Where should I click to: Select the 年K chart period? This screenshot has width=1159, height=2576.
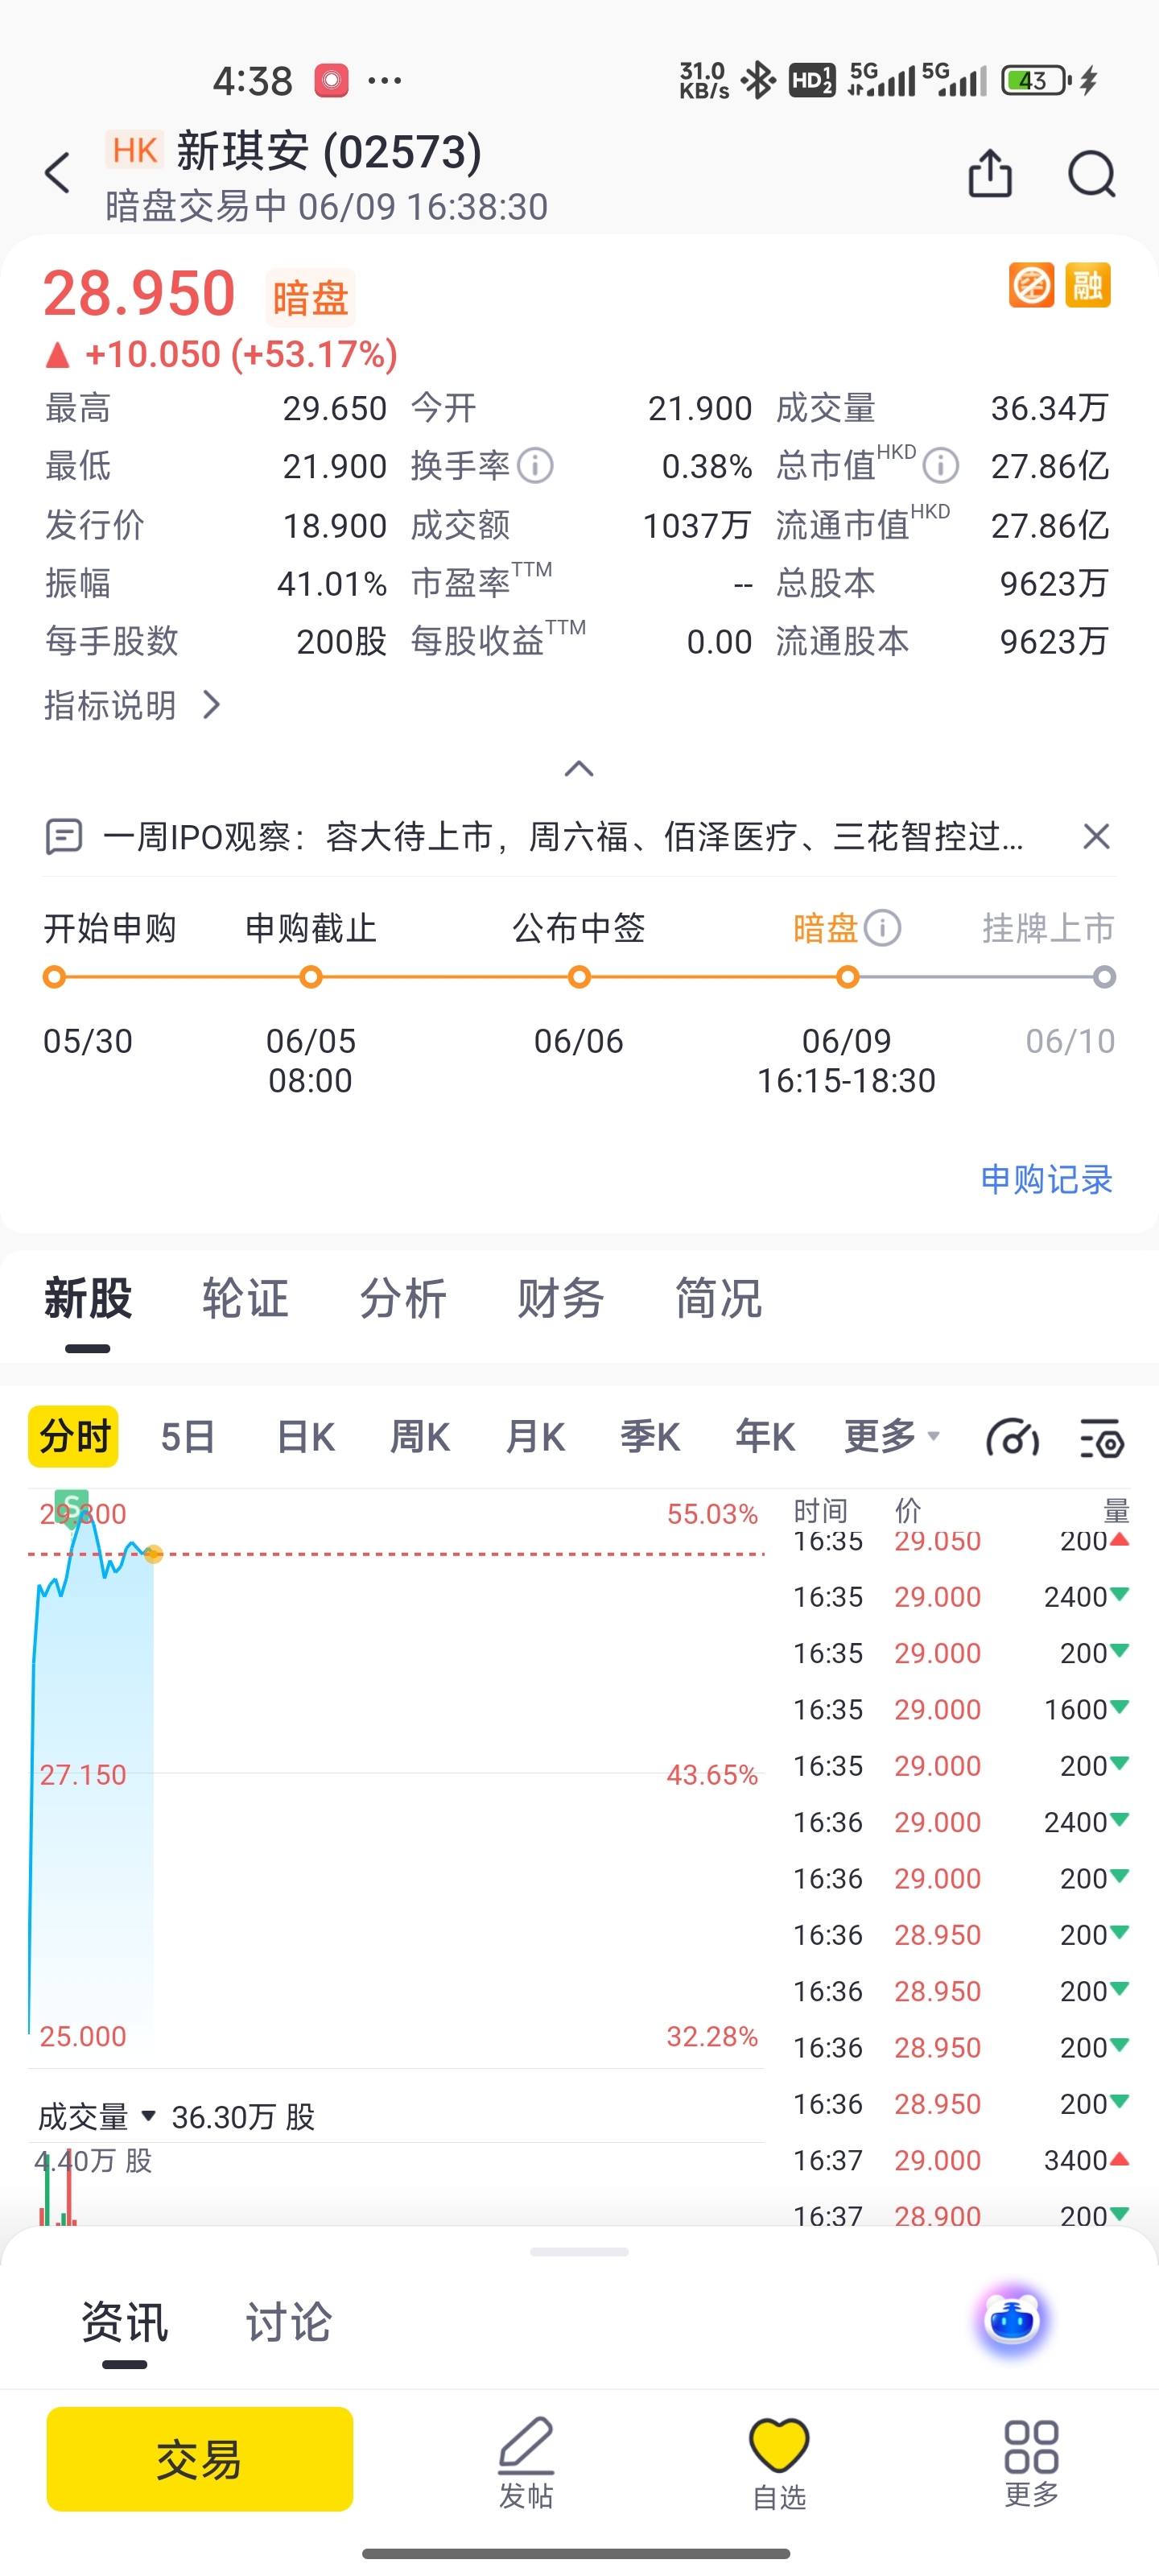(765, 1437)
